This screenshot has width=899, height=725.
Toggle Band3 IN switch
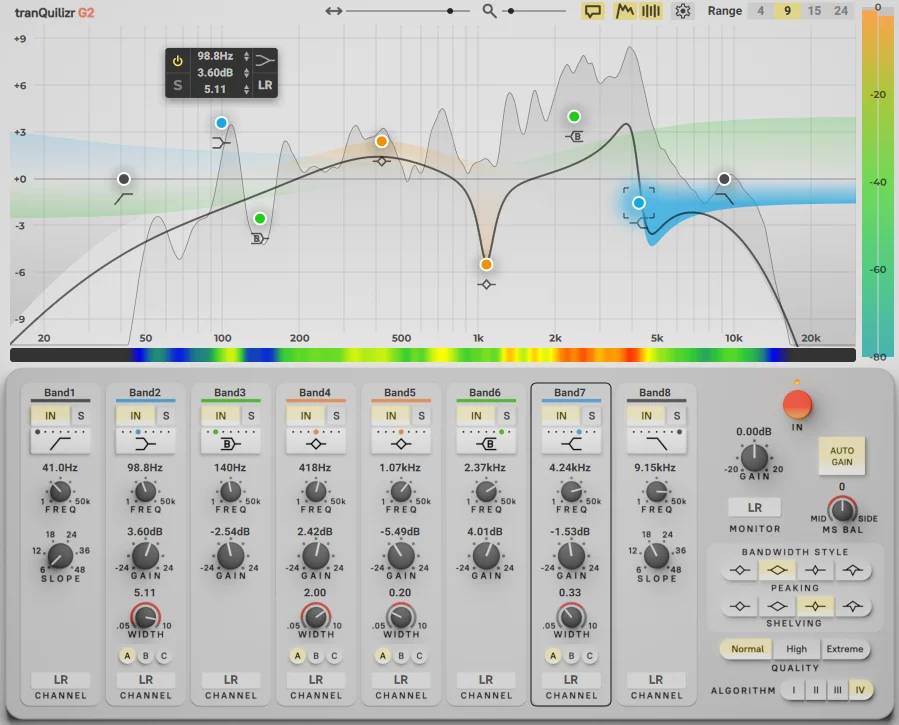221,416
